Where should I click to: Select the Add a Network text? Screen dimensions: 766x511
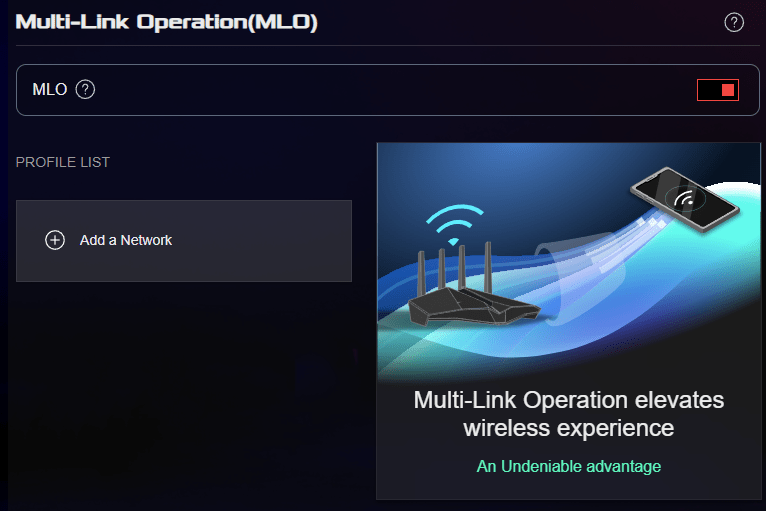point(126,240)
